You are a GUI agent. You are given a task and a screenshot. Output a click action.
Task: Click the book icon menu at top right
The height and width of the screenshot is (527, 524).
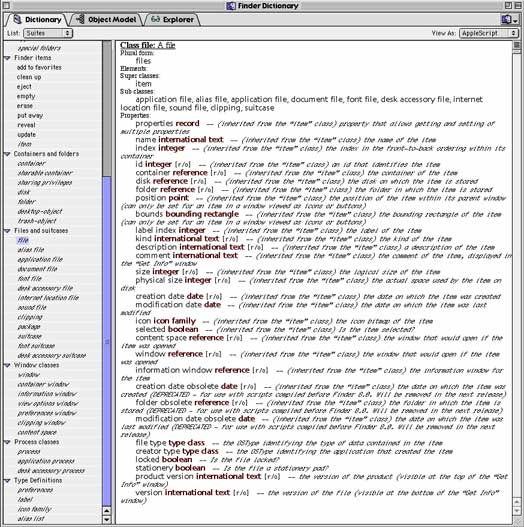tap(510, 19)
